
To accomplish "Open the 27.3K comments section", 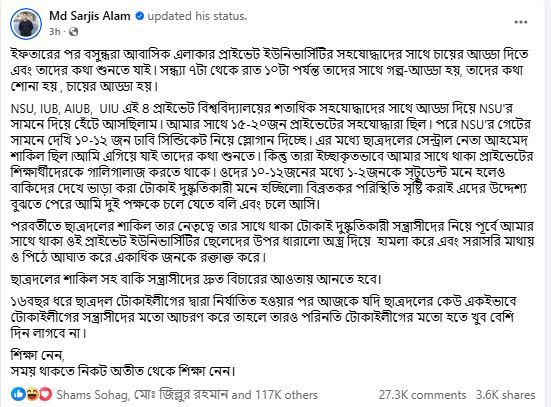I will 422,395.
